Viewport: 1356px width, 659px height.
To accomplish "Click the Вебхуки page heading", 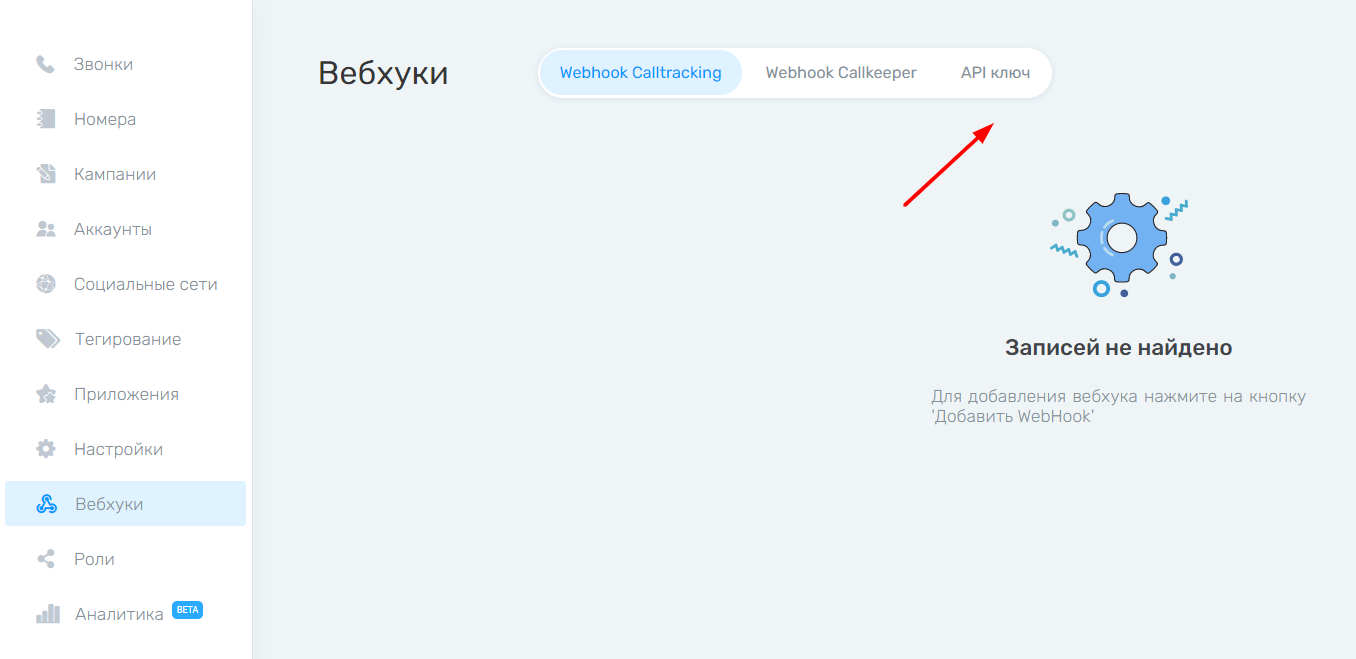I will click(383, 73).
